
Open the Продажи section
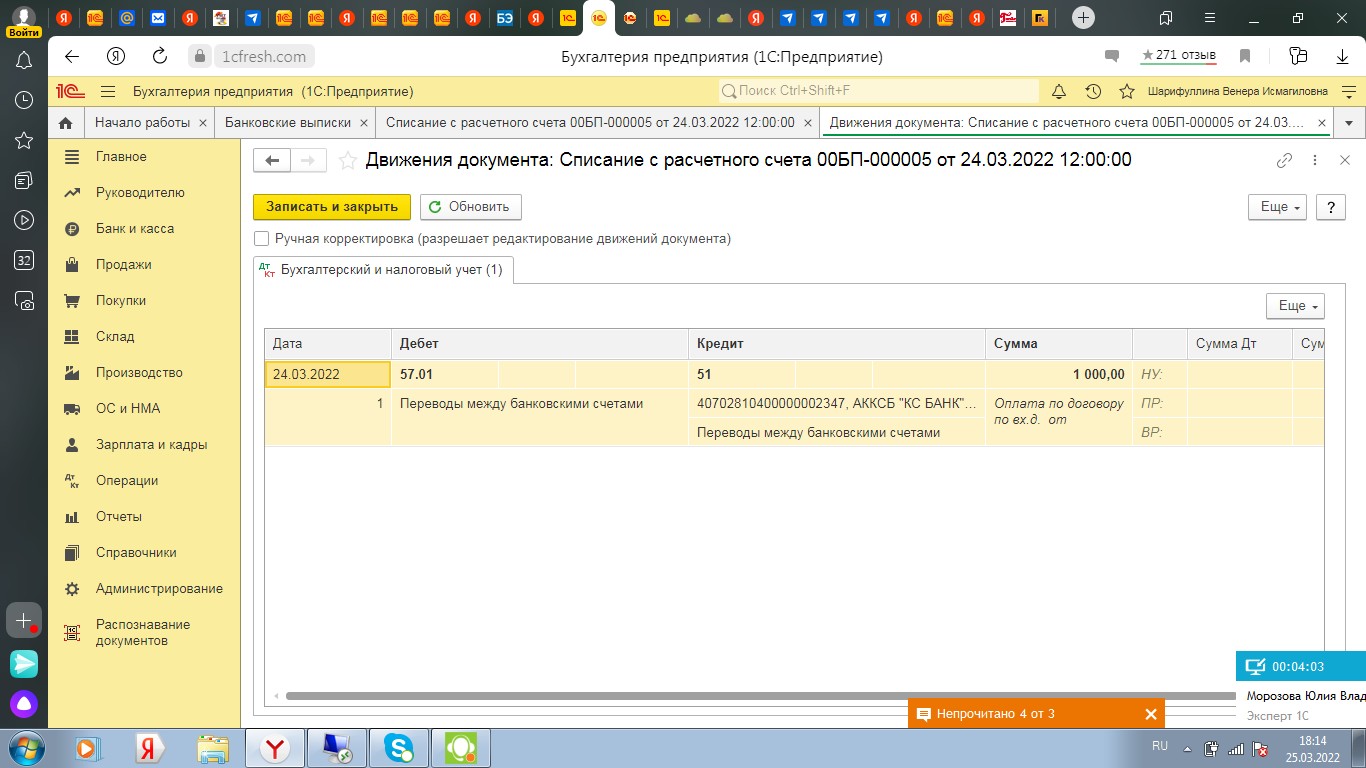coord(124,265)
